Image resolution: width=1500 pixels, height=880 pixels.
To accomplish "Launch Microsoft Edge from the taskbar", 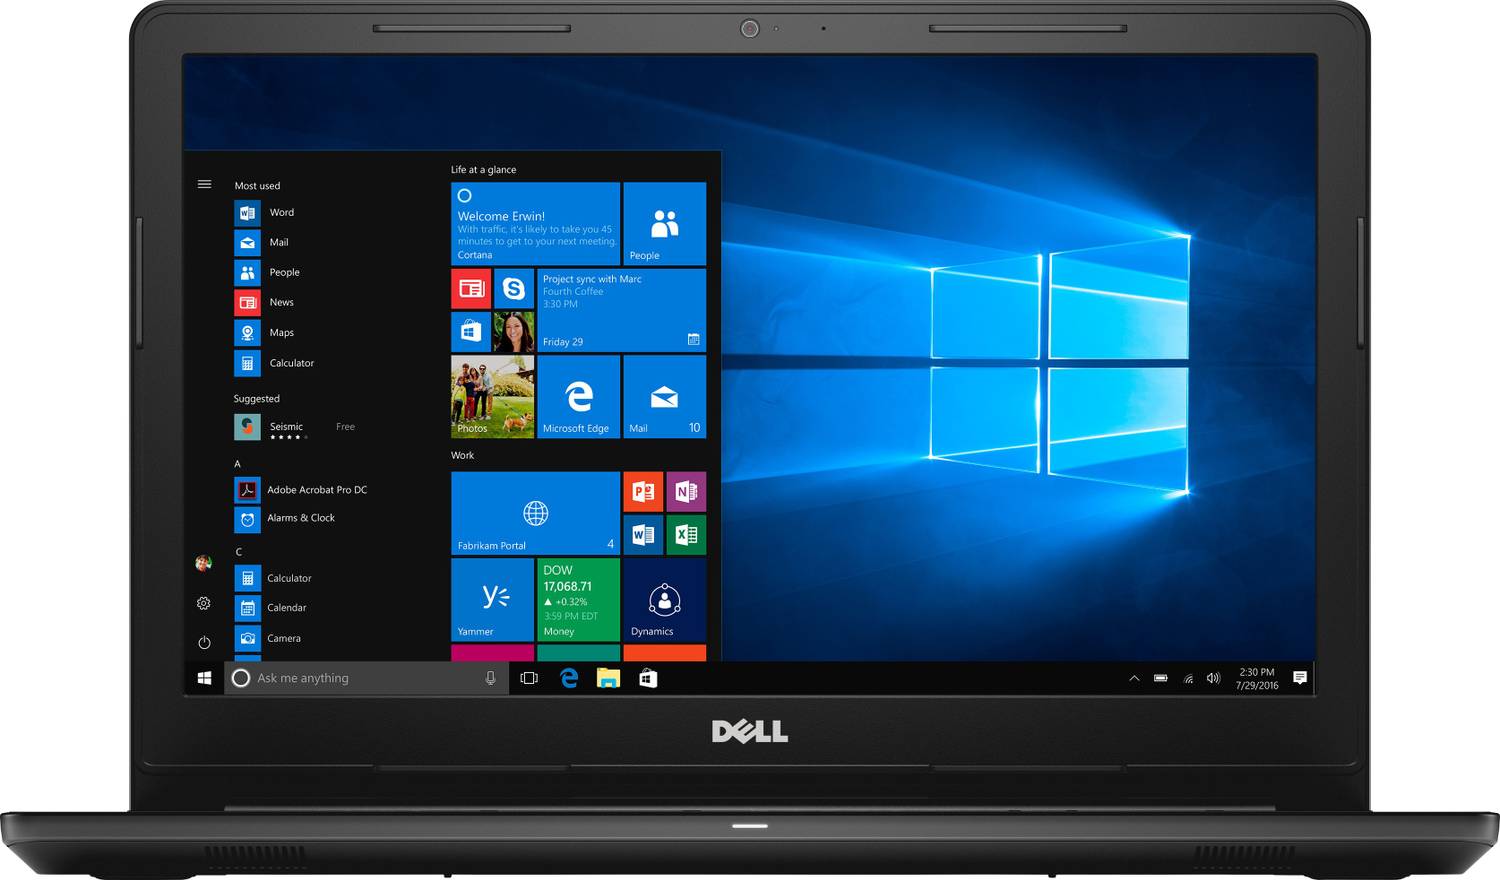I will [569, 678].
